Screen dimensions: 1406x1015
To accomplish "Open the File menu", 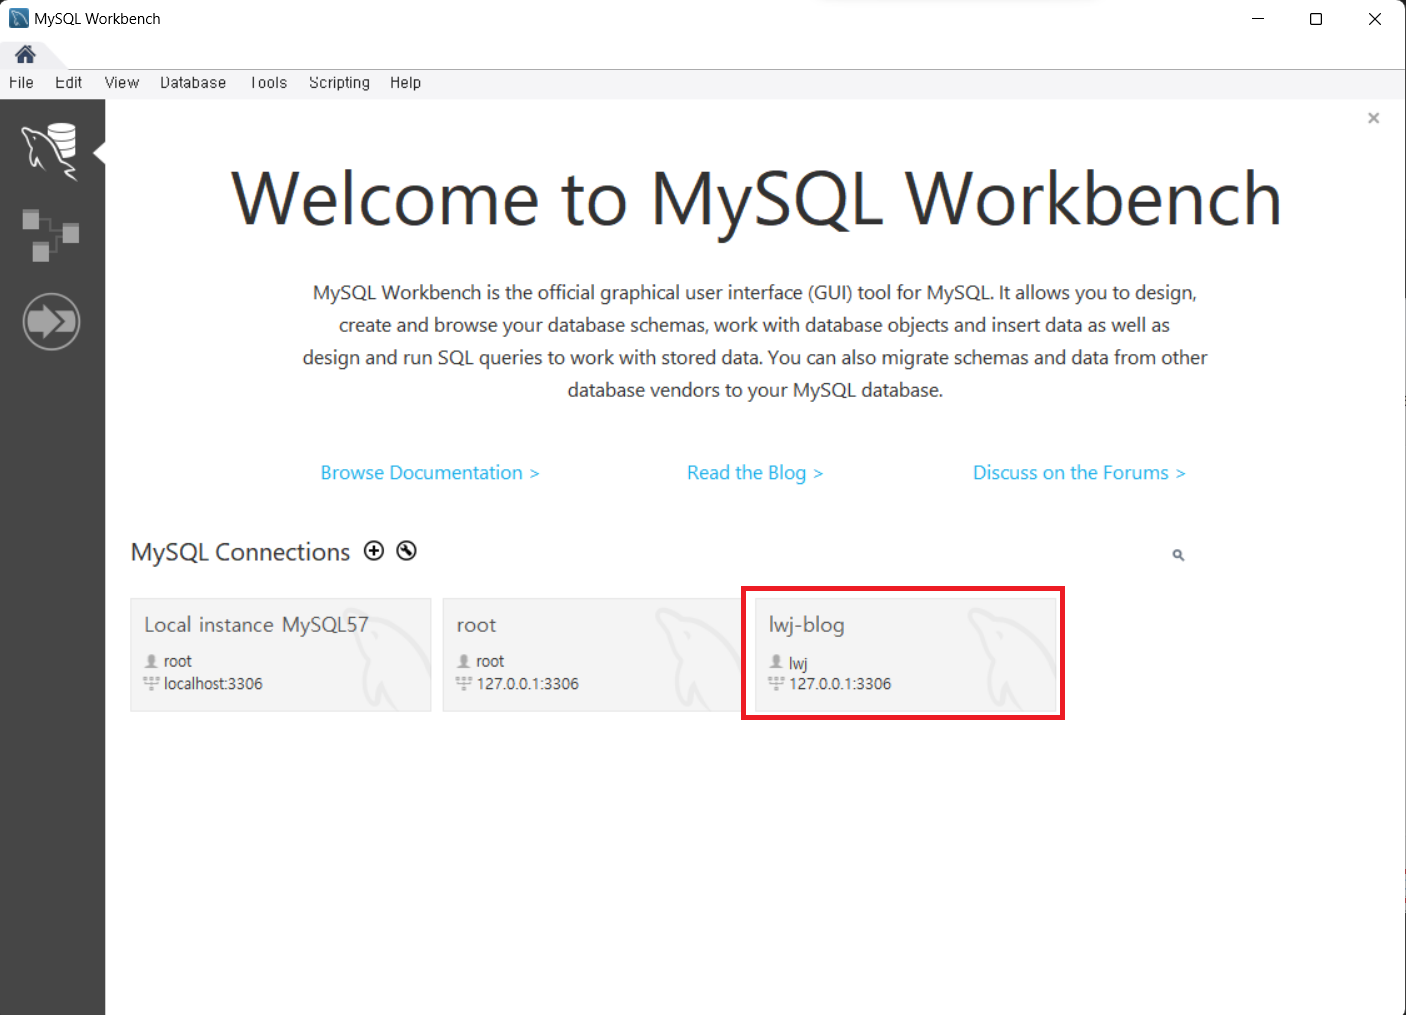I will [x=21, y=83].
